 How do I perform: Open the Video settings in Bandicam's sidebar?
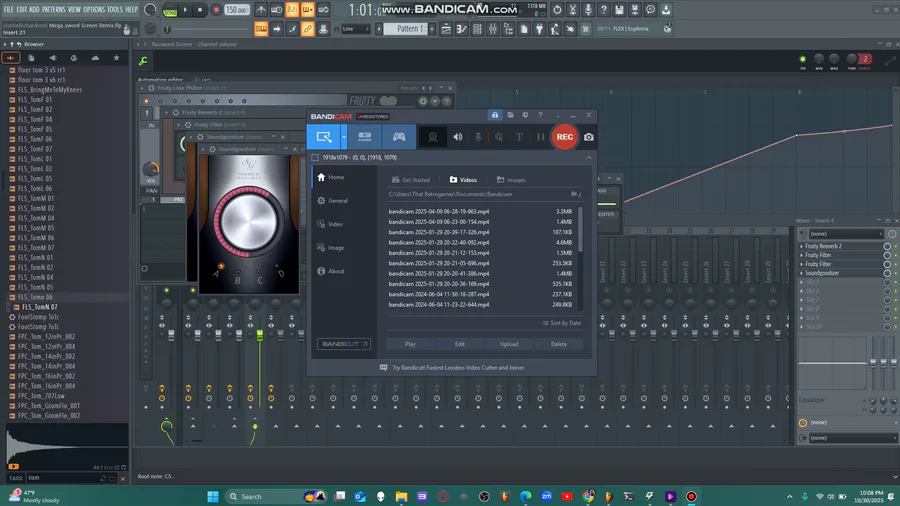pos(331,224)
